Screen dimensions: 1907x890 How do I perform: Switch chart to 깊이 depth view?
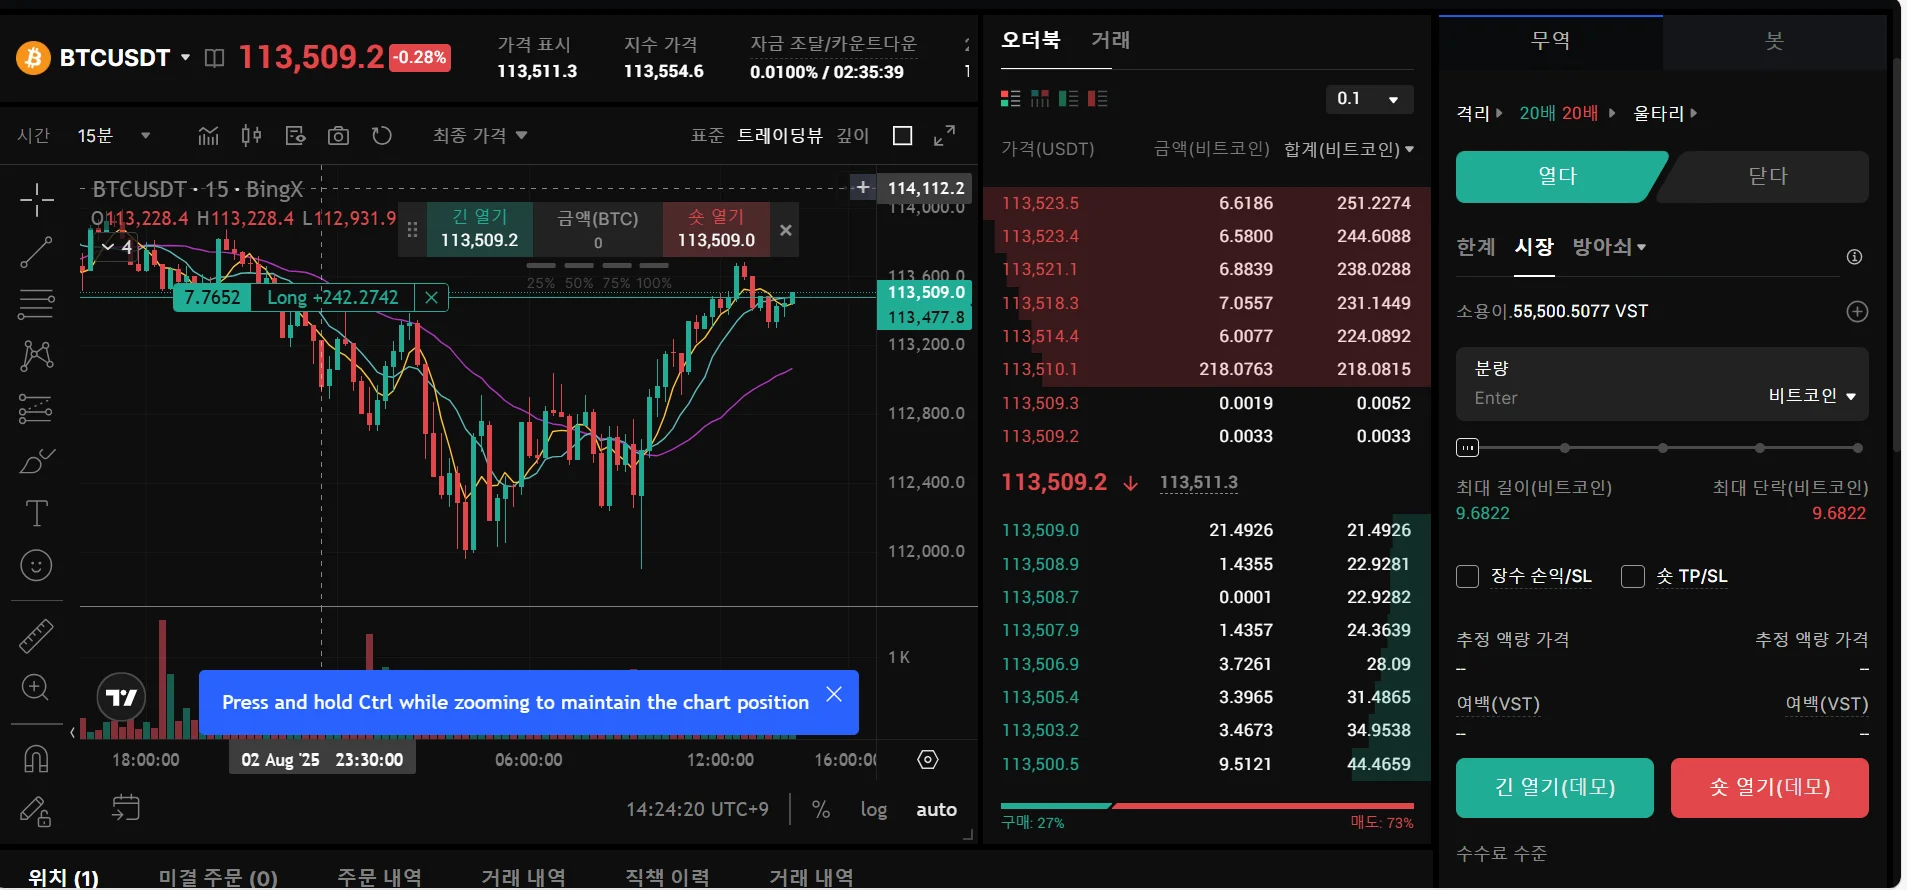(853, 135)
